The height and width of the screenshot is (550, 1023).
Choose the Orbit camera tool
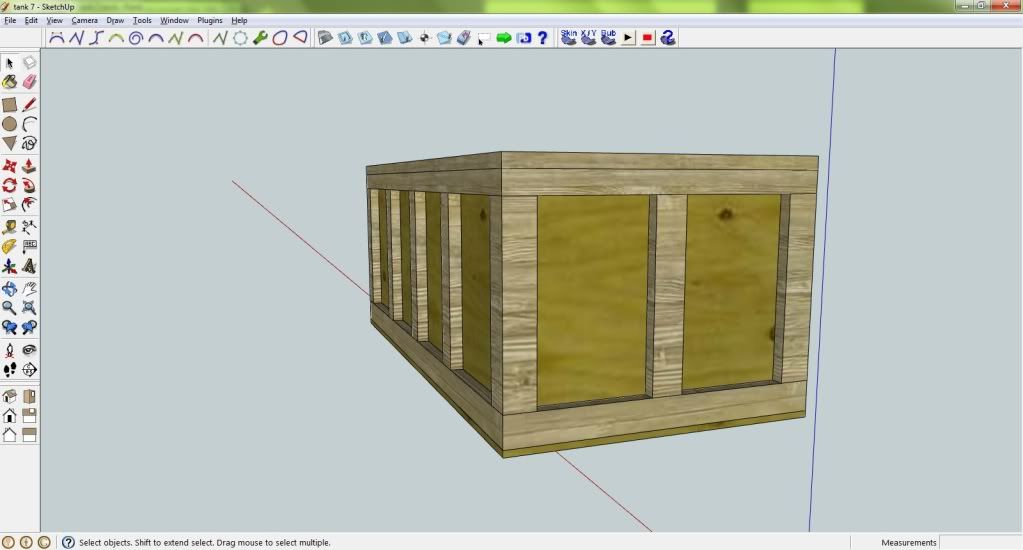tap(10, 289)
